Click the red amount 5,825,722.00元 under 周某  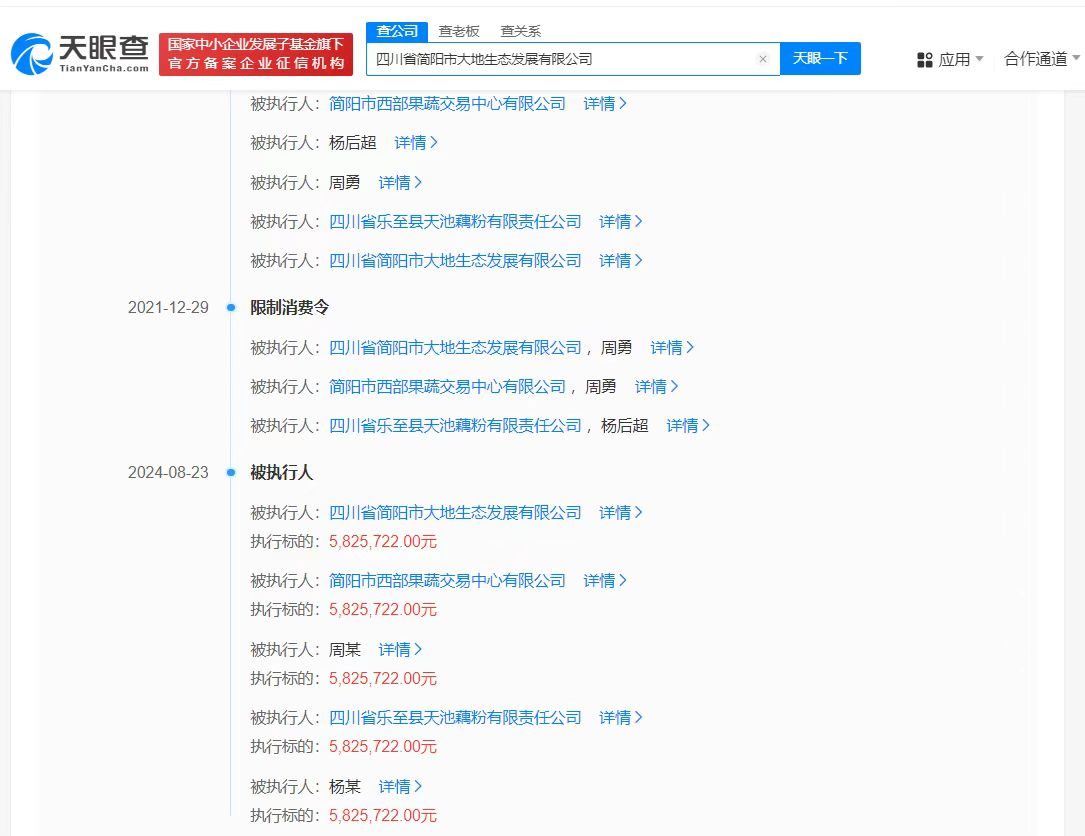coord(382,678)
